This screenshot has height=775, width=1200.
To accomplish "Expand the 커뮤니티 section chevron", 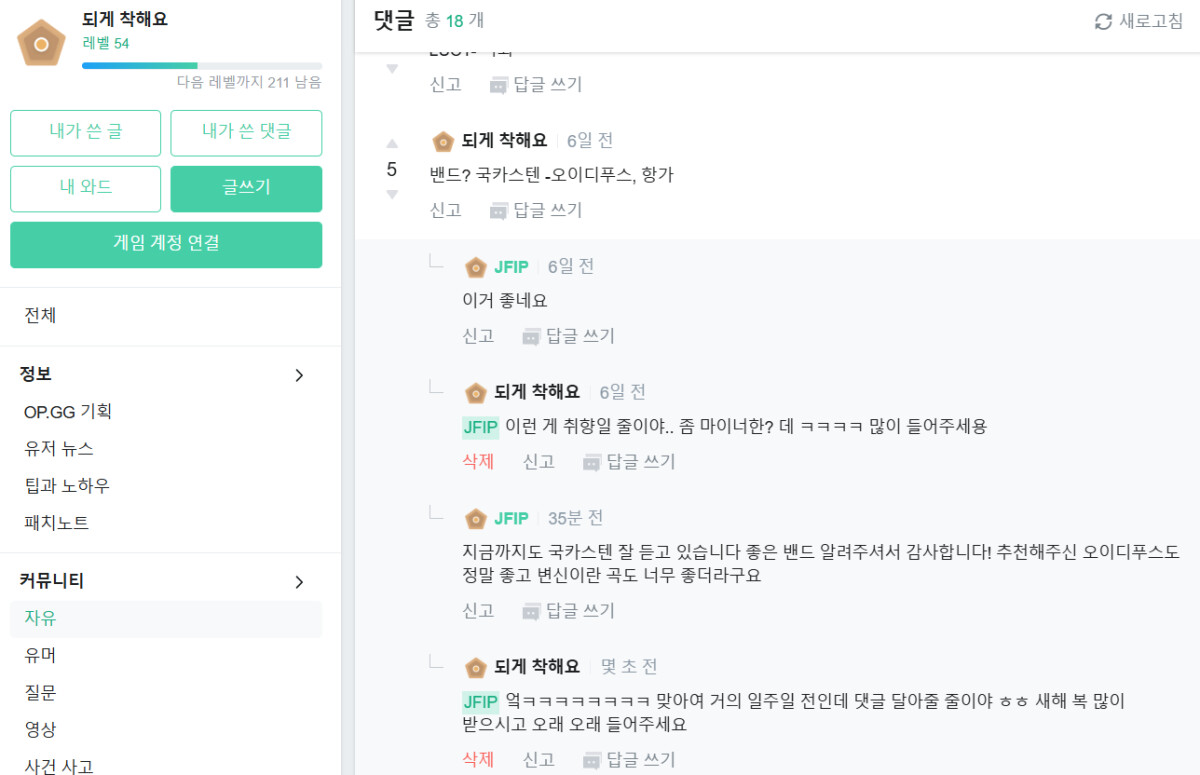I will [x=298, y=582].
